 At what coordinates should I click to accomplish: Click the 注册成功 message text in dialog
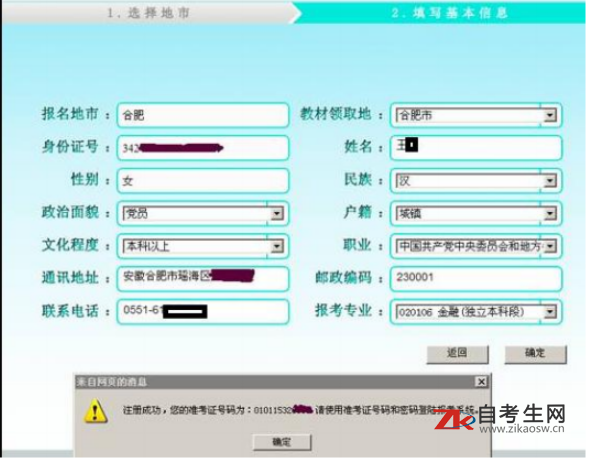[x=301, y=410]
